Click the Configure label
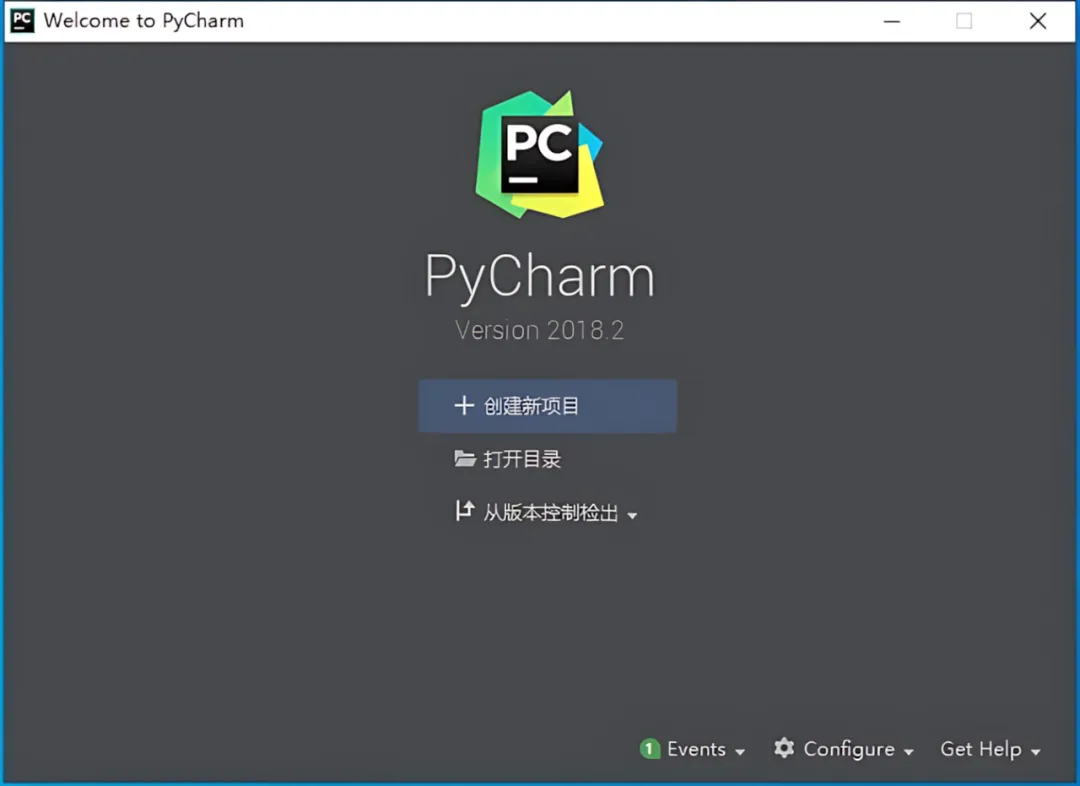This screenshot has height=786, width=1080. (849, 749)
